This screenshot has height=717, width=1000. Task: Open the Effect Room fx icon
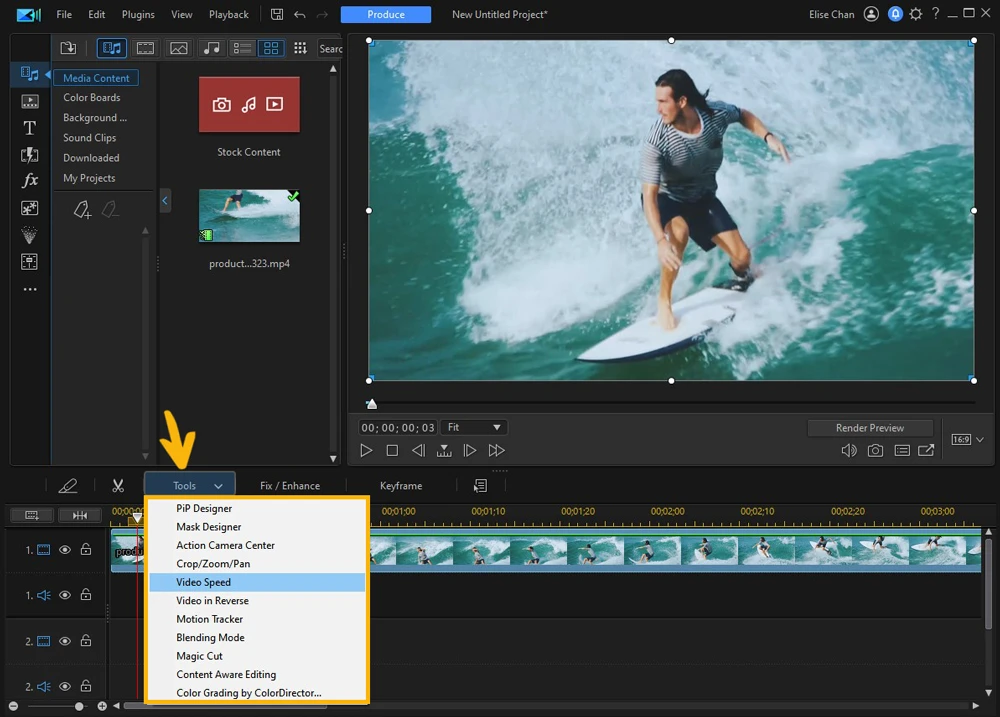pos(30,181)
